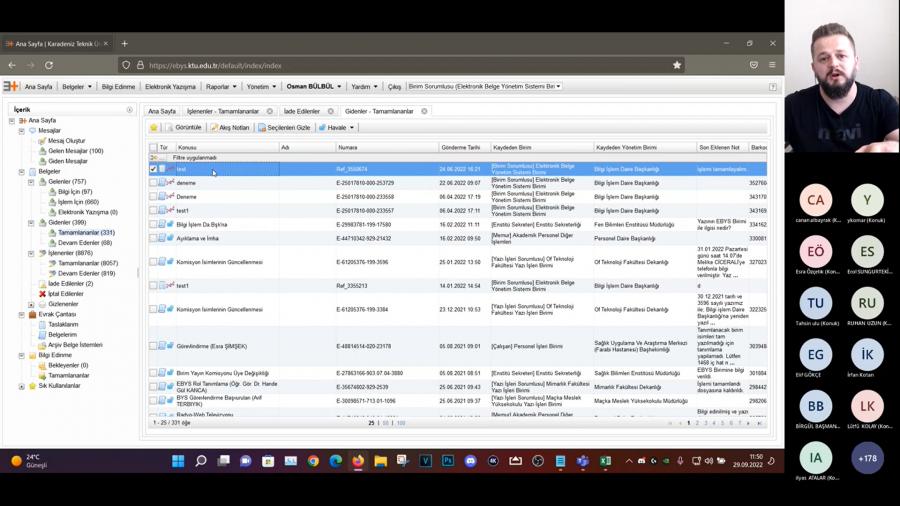Open new browser tab
Viewport: 900px width, 506px height.
(125, 44)
